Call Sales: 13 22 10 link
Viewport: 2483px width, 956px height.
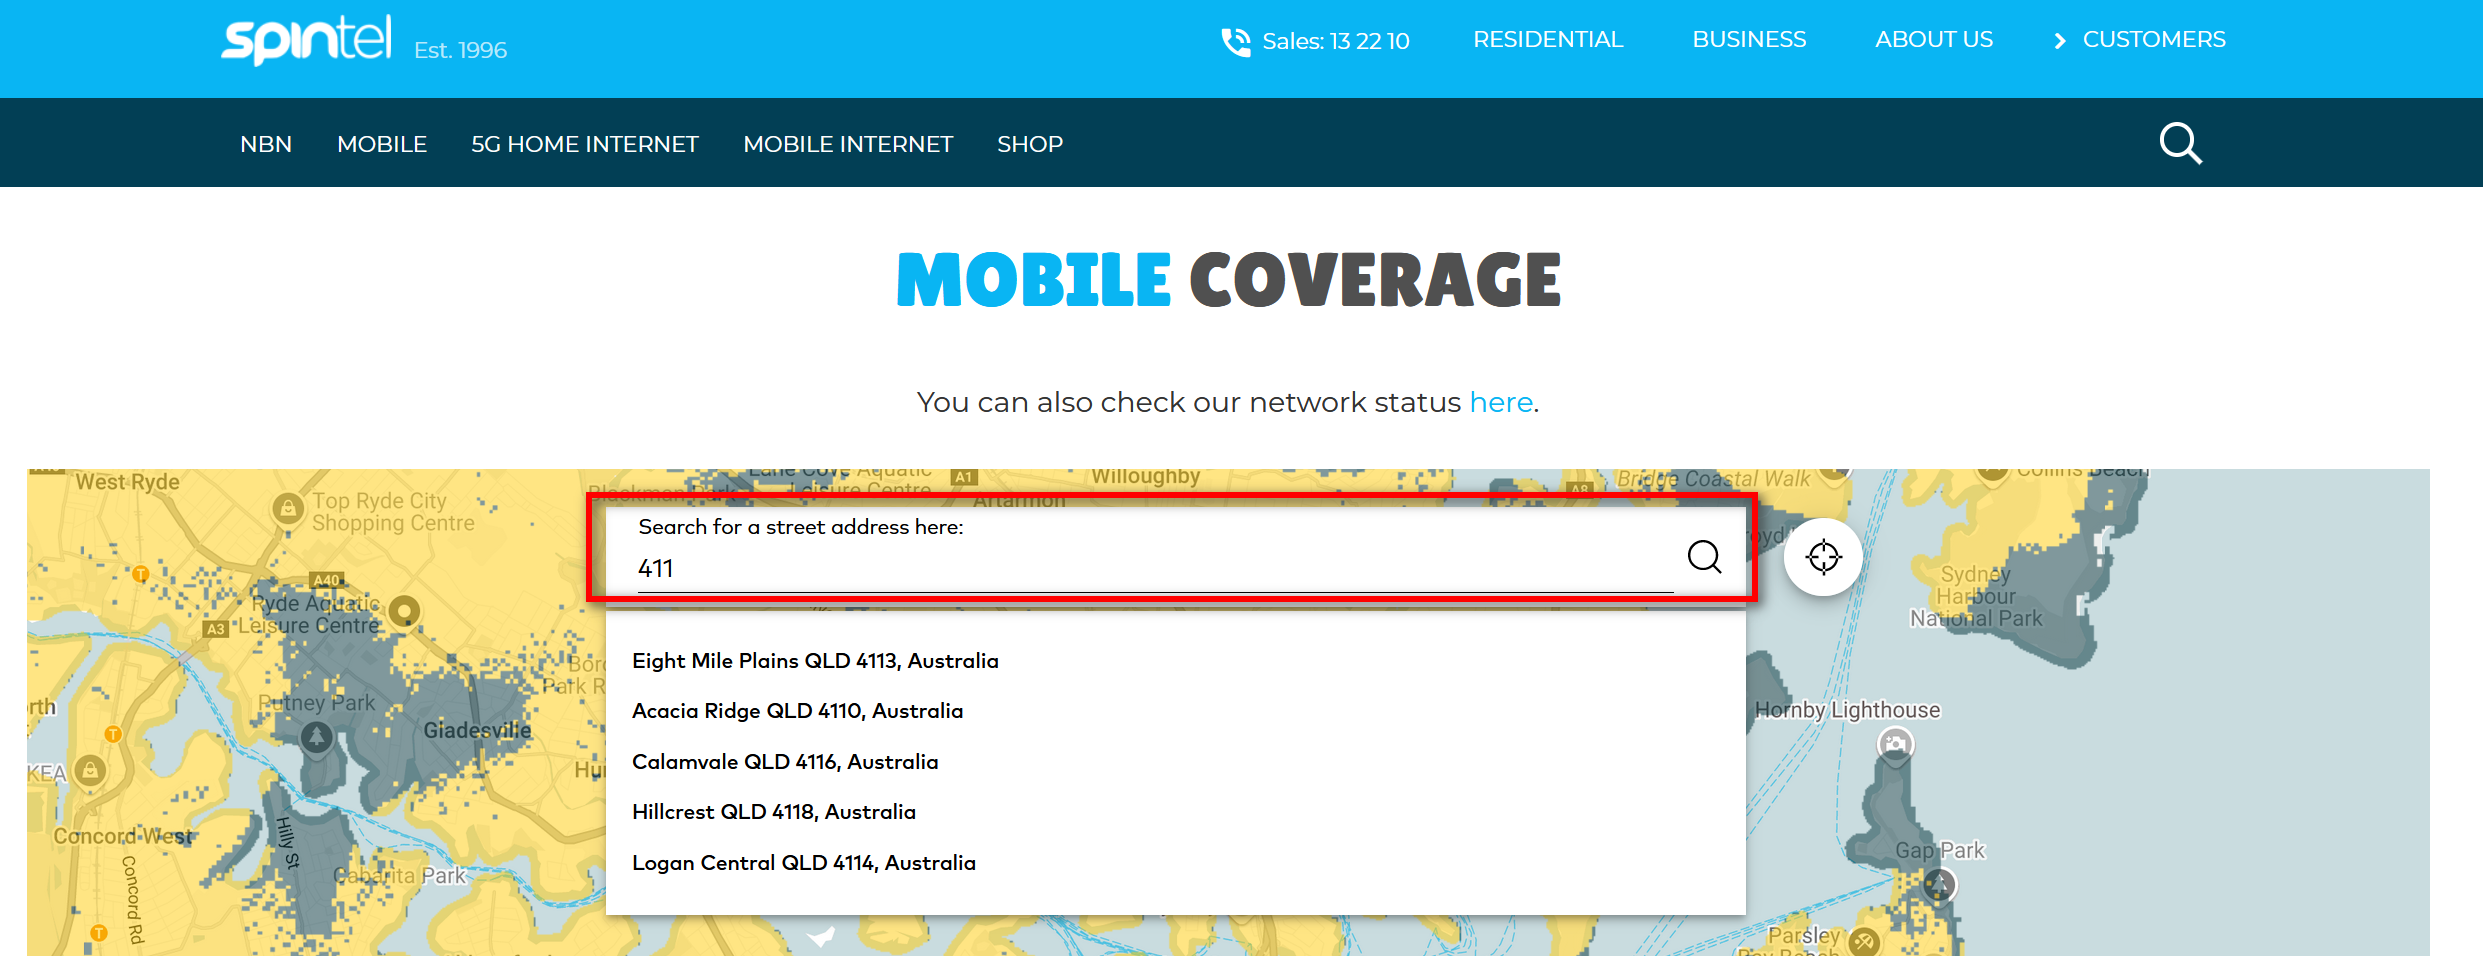point(1335,41)
